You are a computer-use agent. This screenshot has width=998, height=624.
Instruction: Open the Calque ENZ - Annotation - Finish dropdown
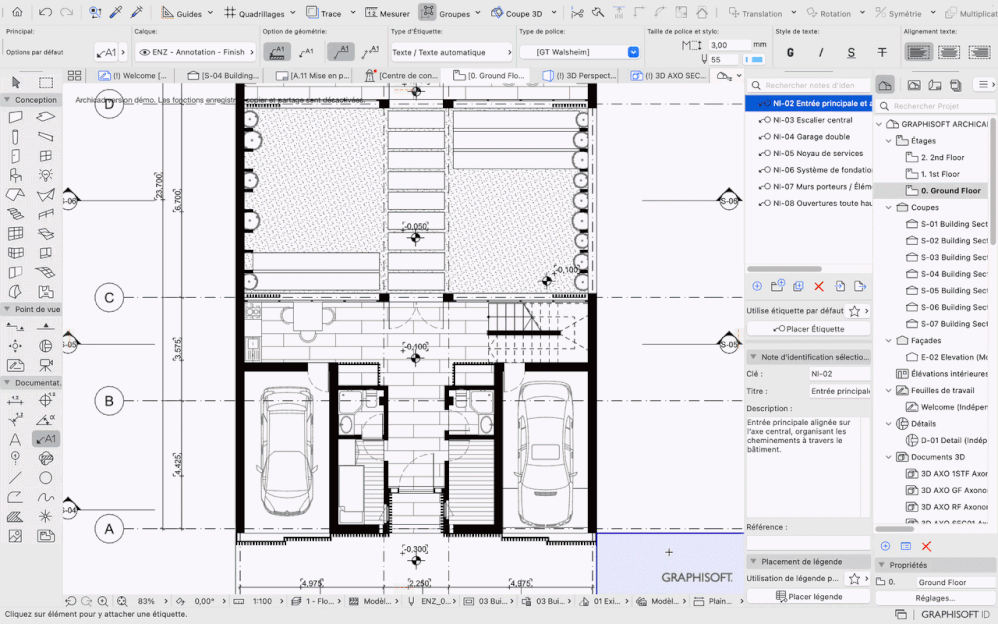pos(196,52)
